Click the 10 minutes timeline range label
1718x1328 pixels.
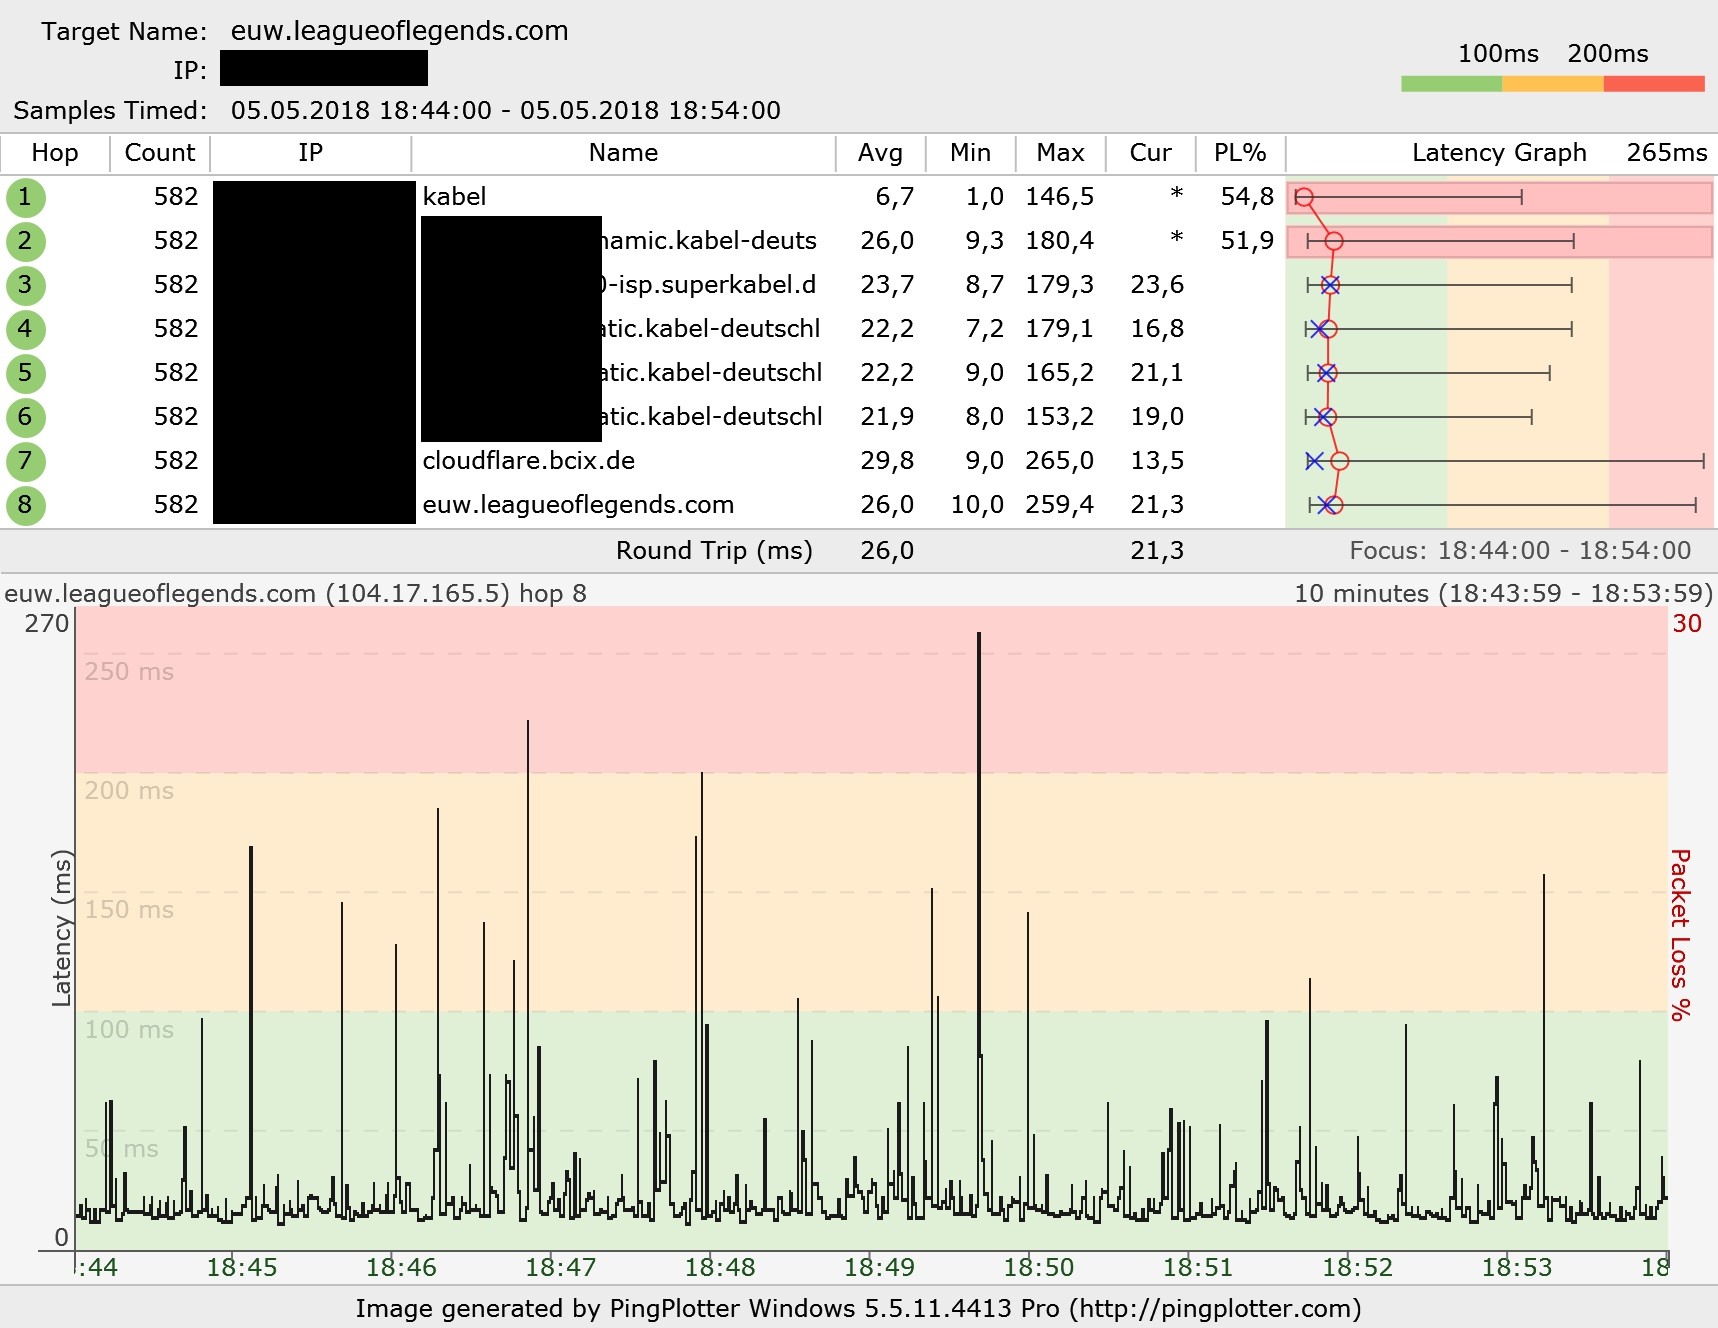1504,594
